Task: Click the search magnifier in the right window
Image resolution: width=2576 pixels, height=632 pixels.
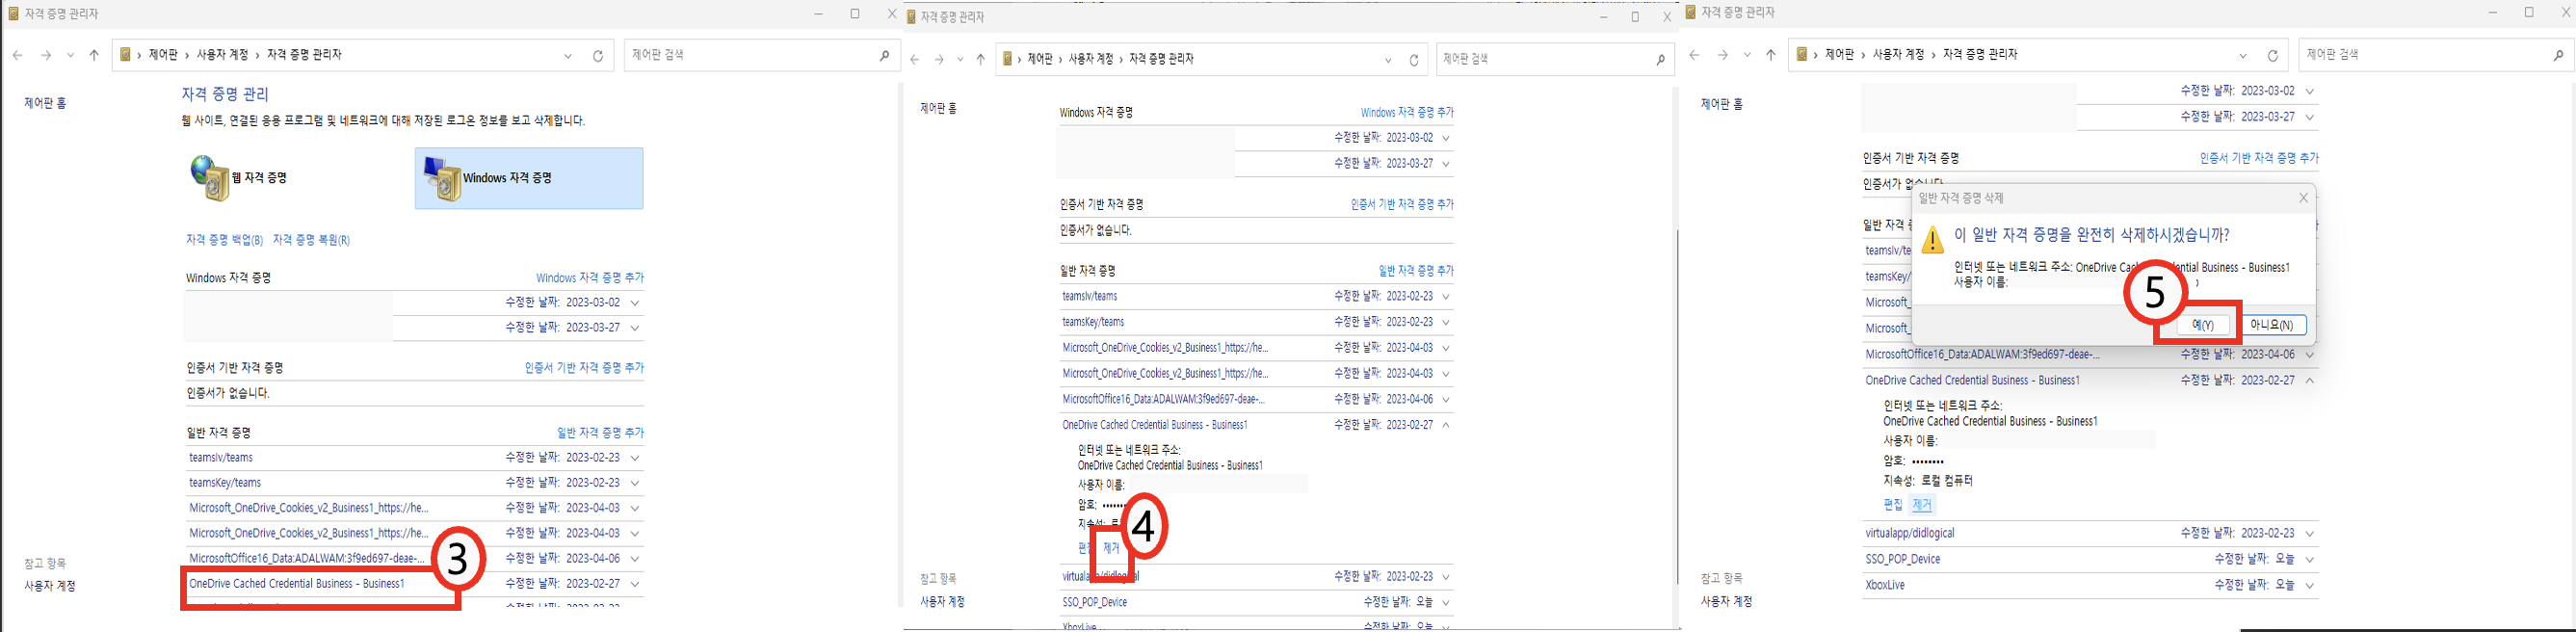Action: tap(2559, 56)
